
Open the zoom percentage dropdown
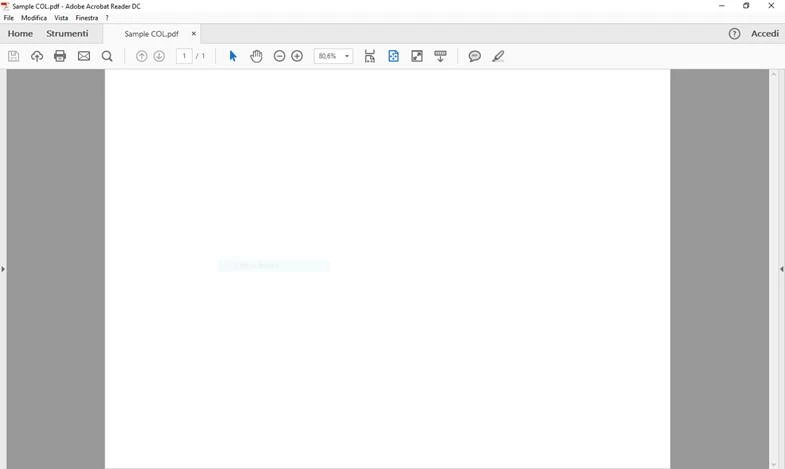pyautogui.click(x=347, y=56)
